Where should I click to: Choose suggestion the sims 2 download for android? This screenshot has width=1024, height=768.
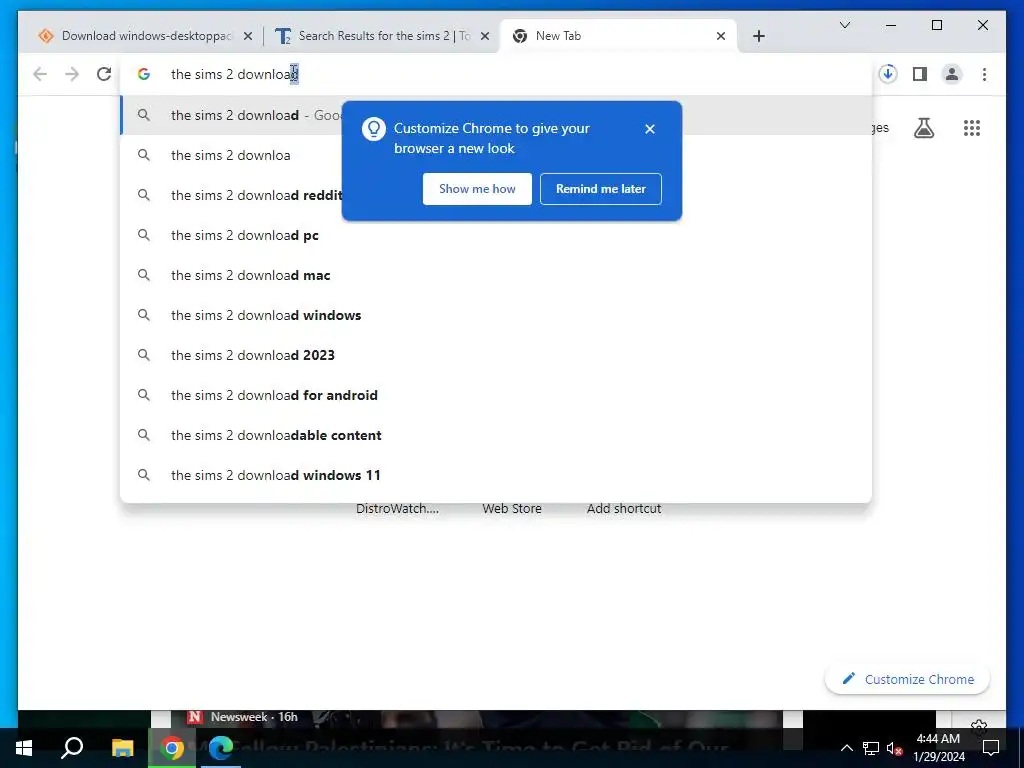(x=496, y=395)
